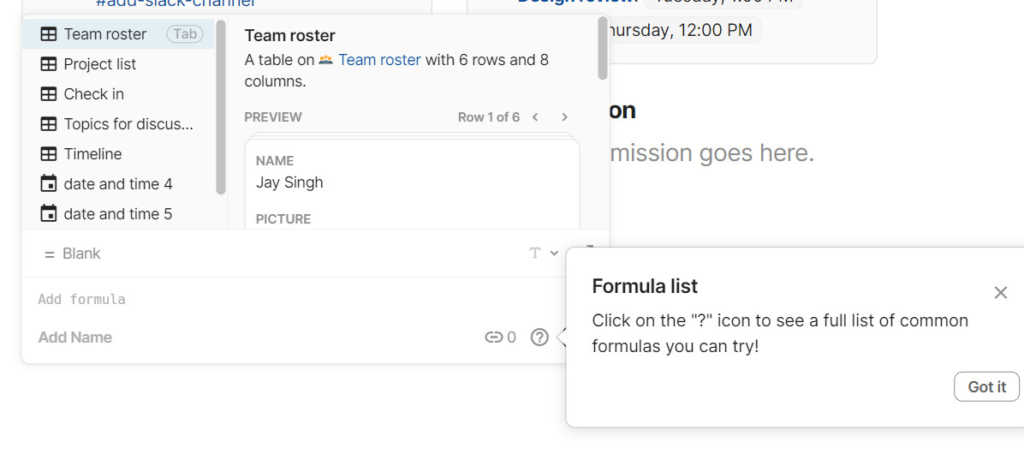Click the calendar icon beside date and time 5
The width and height of the screenshot is (1024, 454).
pos(48,214)
